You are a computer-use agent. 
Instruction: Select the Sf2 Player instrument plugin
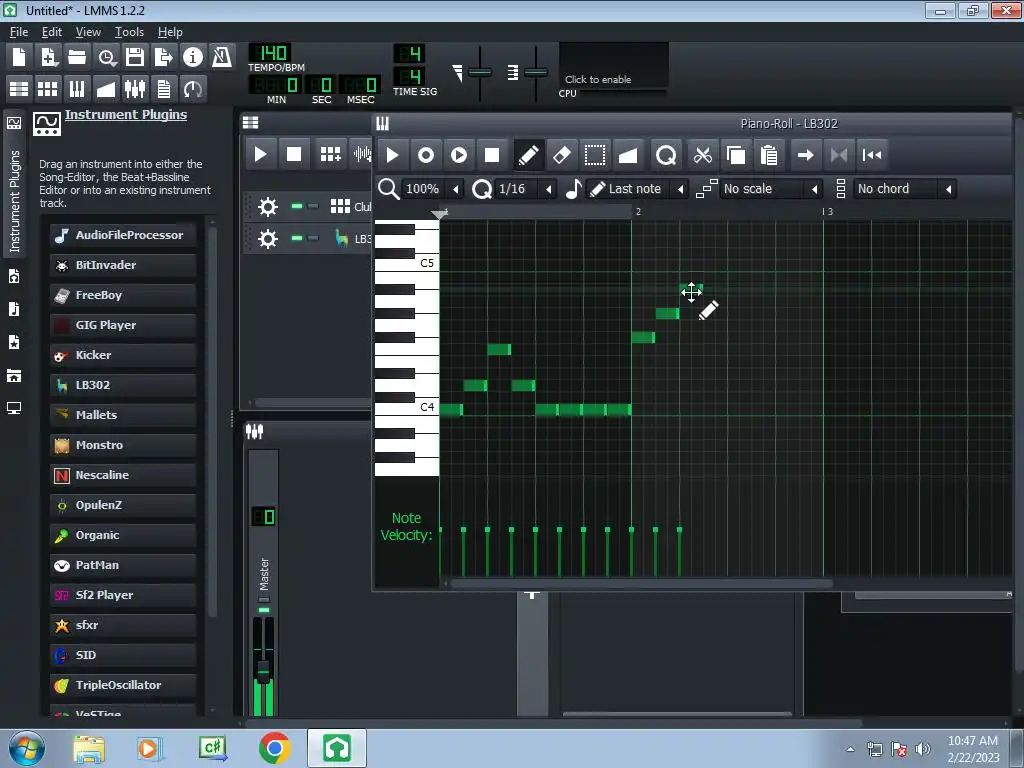[123, 595]
